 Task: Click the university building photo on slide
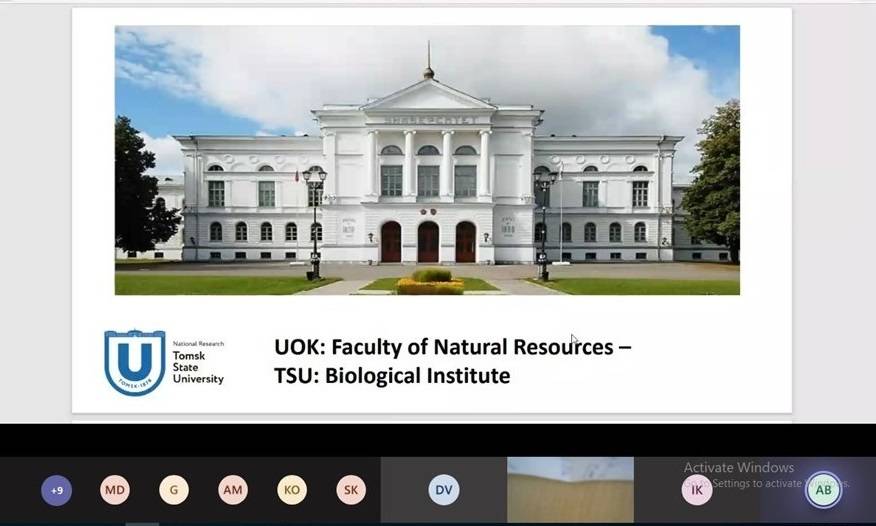[x=427, y=160]
